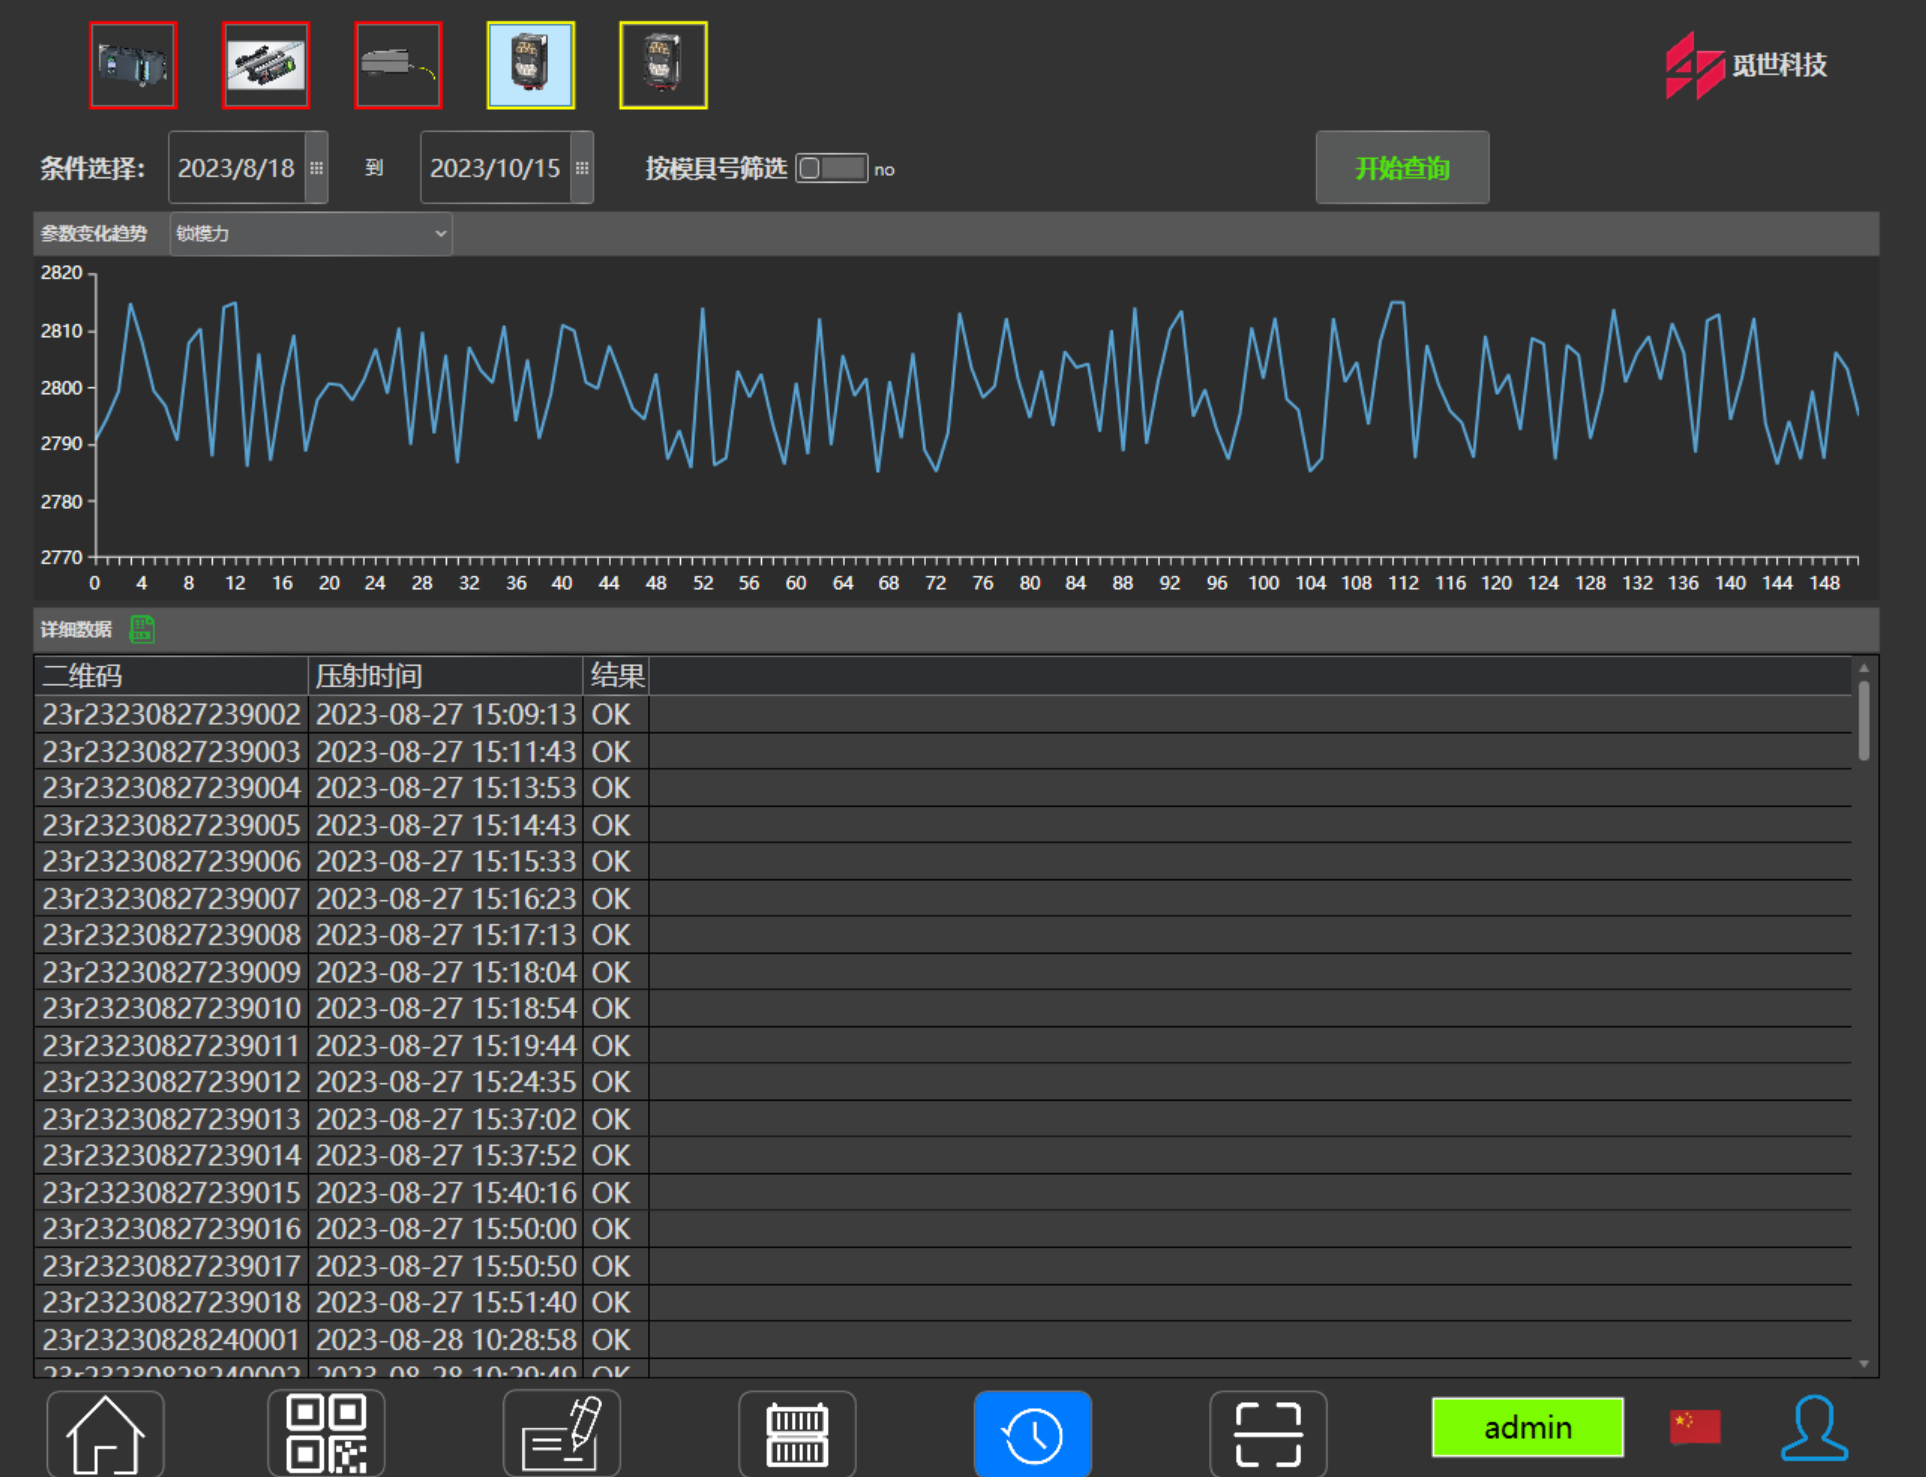Click the data table vertical scrollbar thumb
This screenshot has width=1926, height=1477.
tap(1863, 720)
